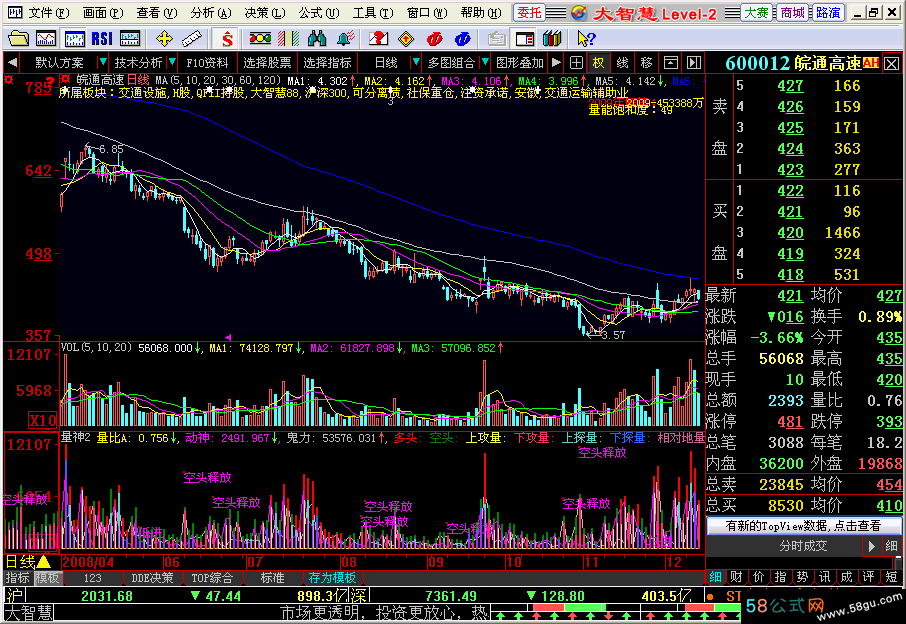Select the DDE决策 template tab
906x624 pixels.
[x=152, y=577]
